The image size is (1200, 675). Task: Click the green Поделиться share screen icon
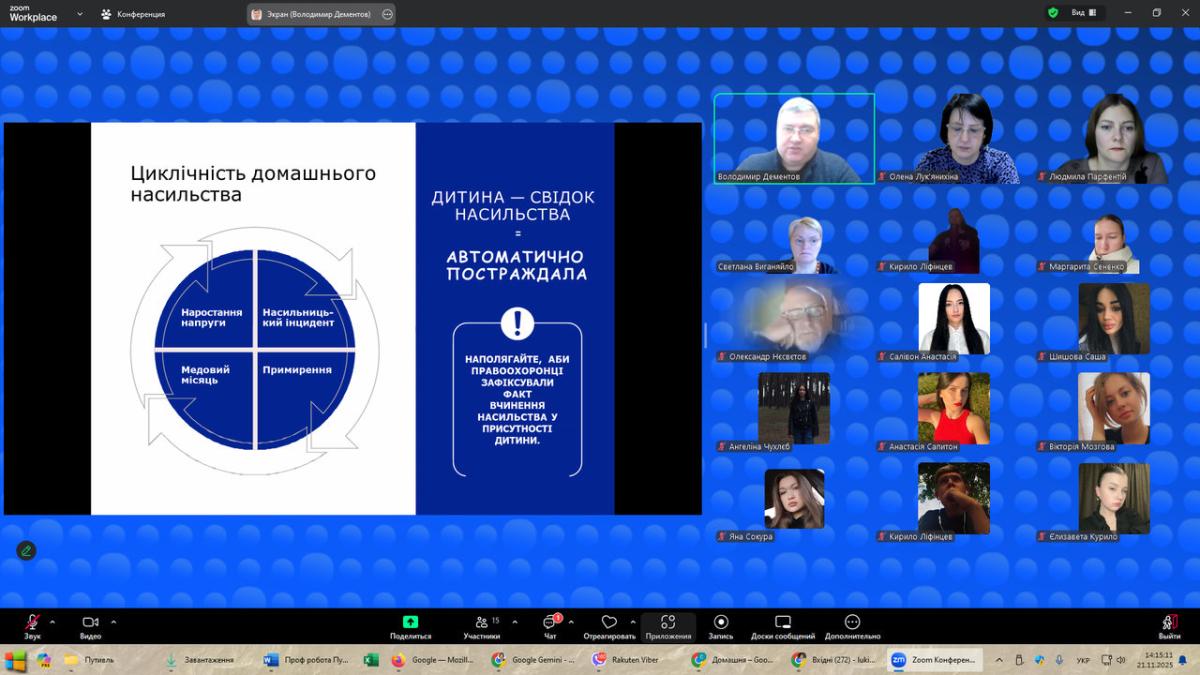pyautogui.click(x=410, y=622)
